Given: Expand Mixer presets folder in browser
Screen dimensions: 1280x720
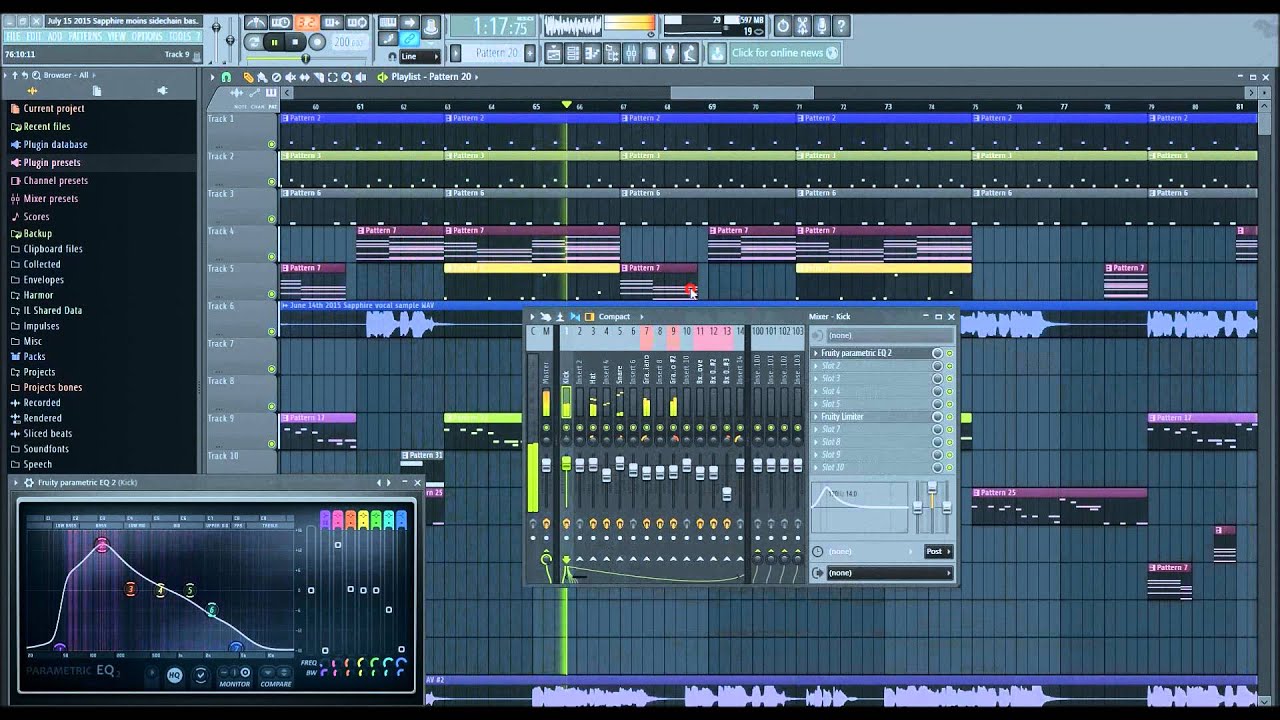Looking at the screenshot, I should (x=50, y=199).
